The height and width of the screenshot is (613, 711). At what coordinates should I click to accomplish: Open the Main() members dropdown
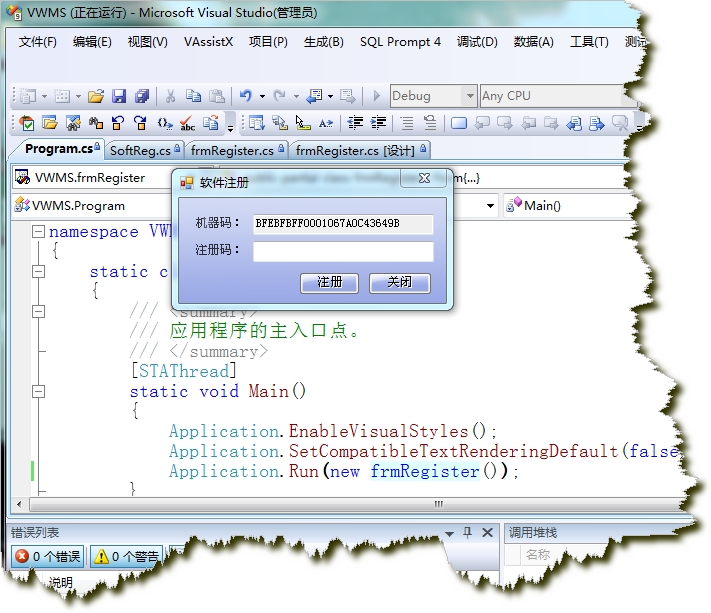coord(569,206)
